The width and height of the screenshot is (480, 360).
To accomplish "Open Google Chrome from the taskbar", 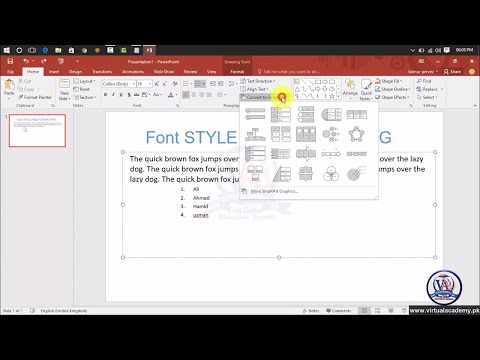I will [84, 50].
